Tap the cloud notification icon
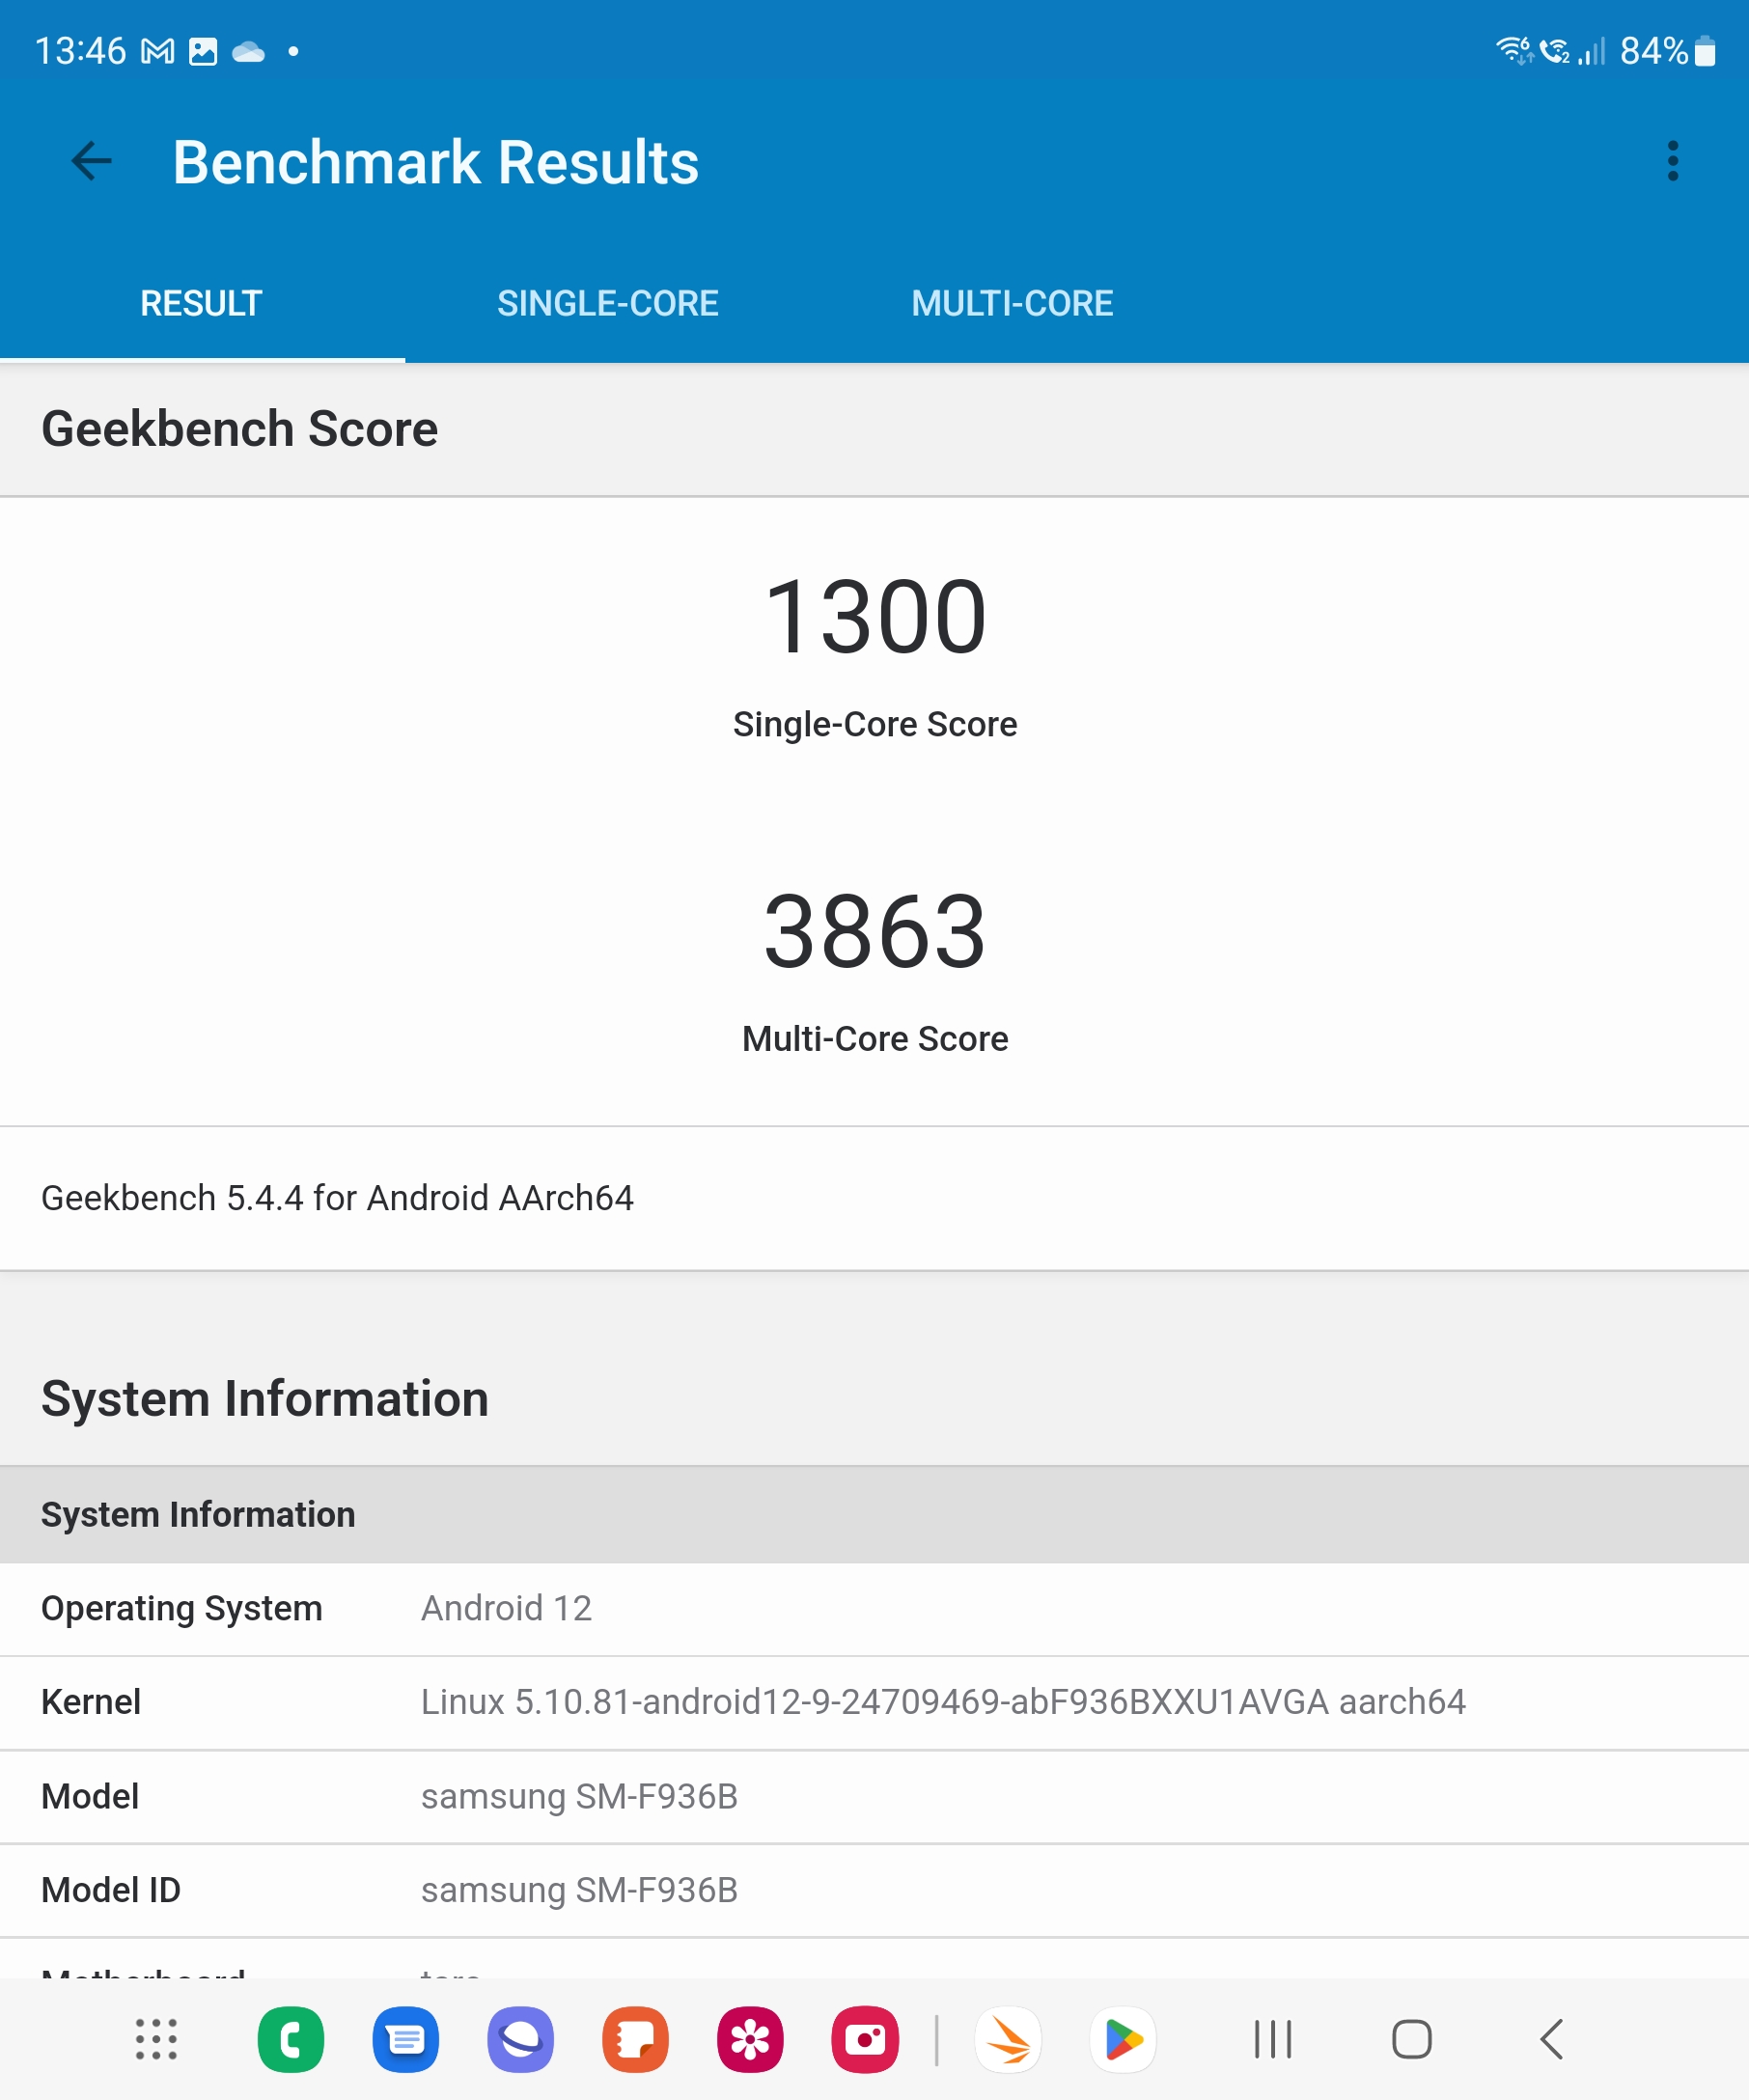 coord(248,51)
